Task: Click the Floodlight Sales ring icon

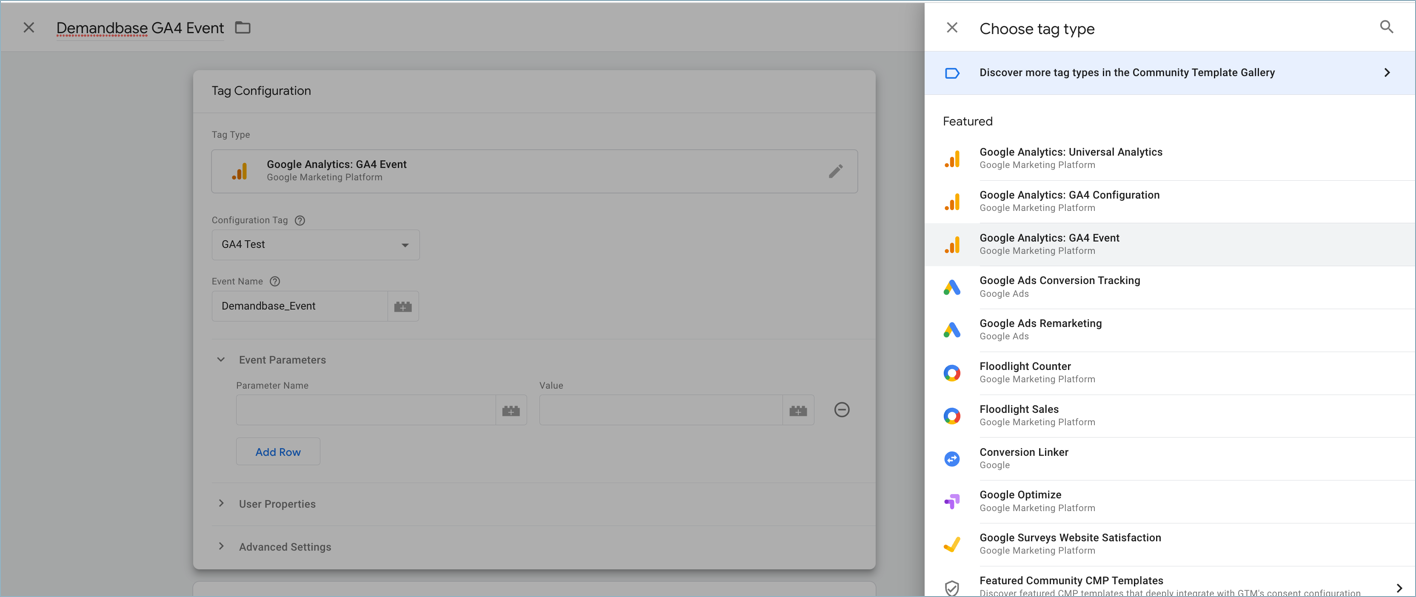Action: [x=952, y=416]
